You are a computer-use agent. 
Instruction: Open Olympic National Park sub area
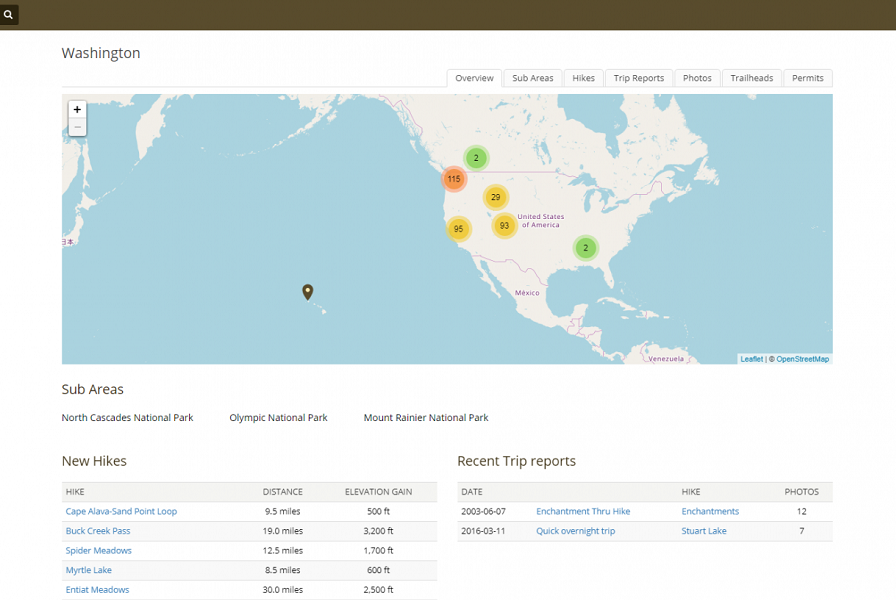point(278,418)
